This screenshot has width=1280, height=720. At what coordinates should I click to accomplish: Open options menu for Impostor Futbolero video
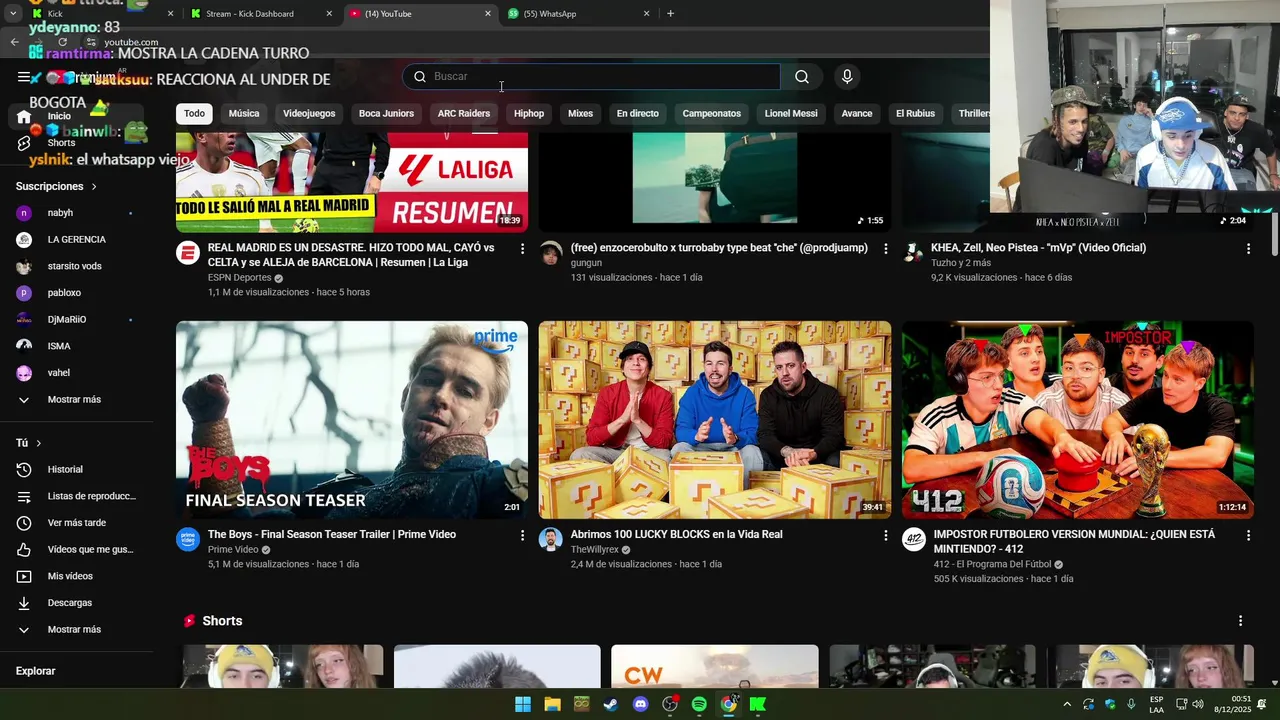click(1248, 535)
